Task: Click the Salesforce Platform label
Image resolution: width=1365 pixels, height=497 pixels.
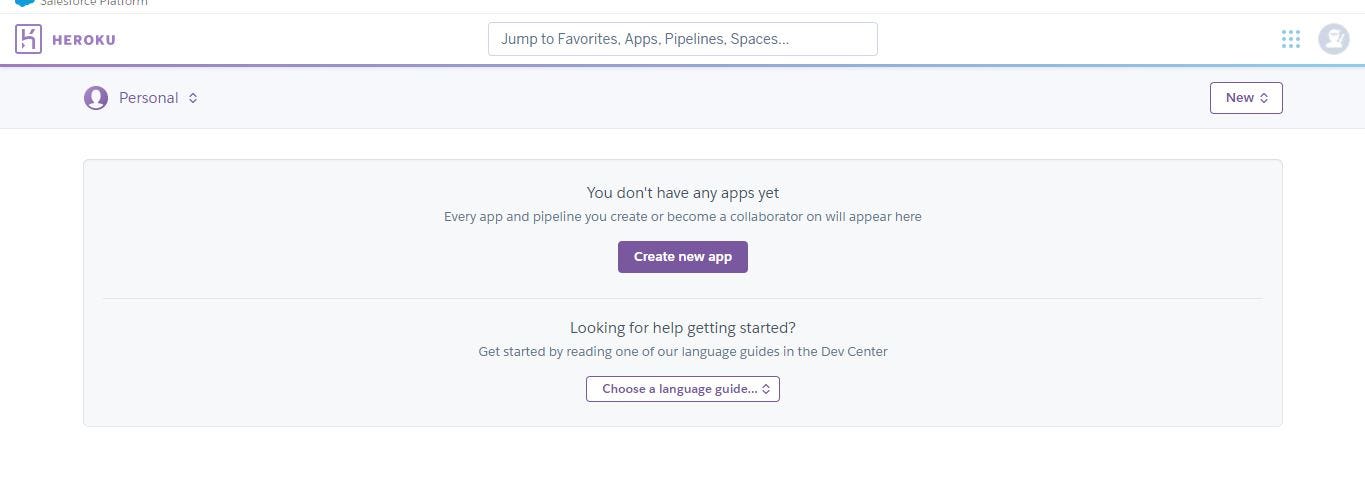Action: click(94, 3)
